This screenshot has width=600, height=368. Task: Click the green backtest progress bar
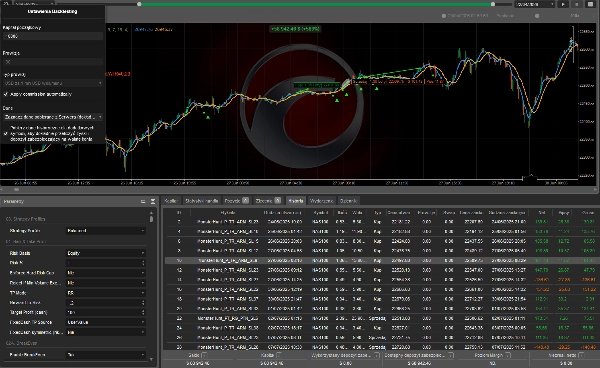316,4
